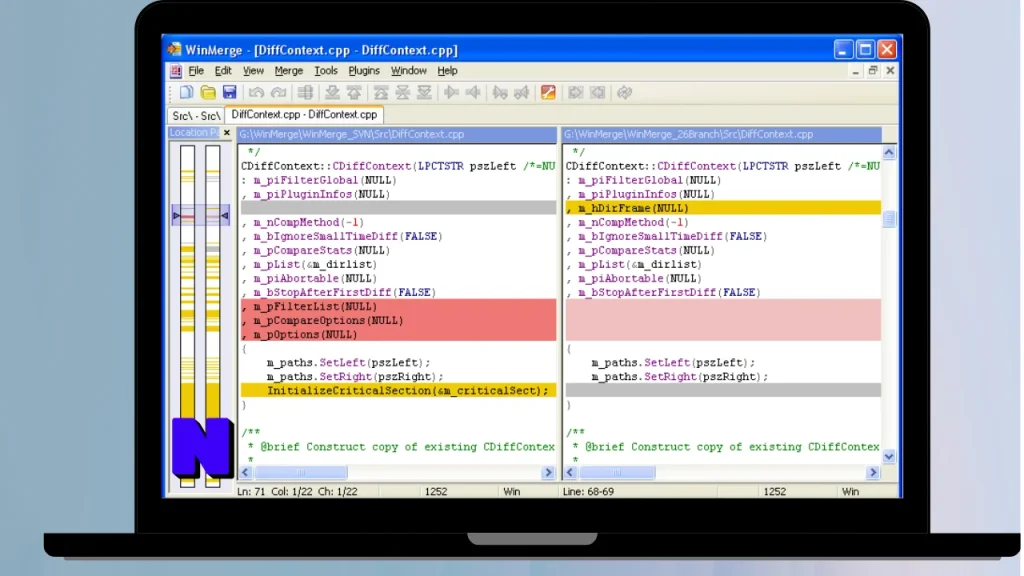
Task: Click the red m_pCompareOptions(NULL) line
Action: coord(398,321)
